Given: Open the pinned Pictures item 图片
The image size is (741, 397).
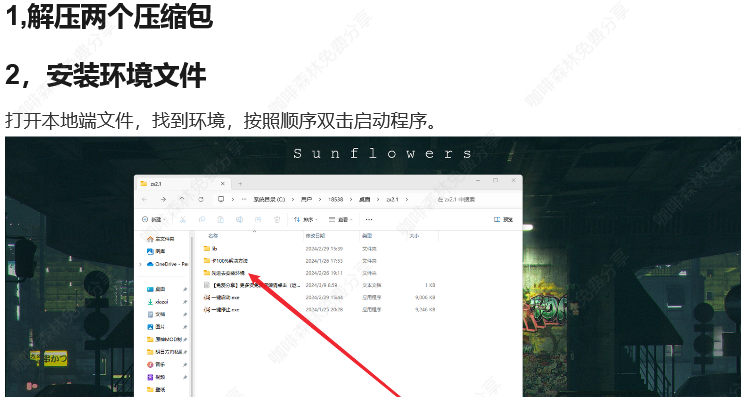Looking at the screenshot, I should pyautogui.click(x=156, y=327).
